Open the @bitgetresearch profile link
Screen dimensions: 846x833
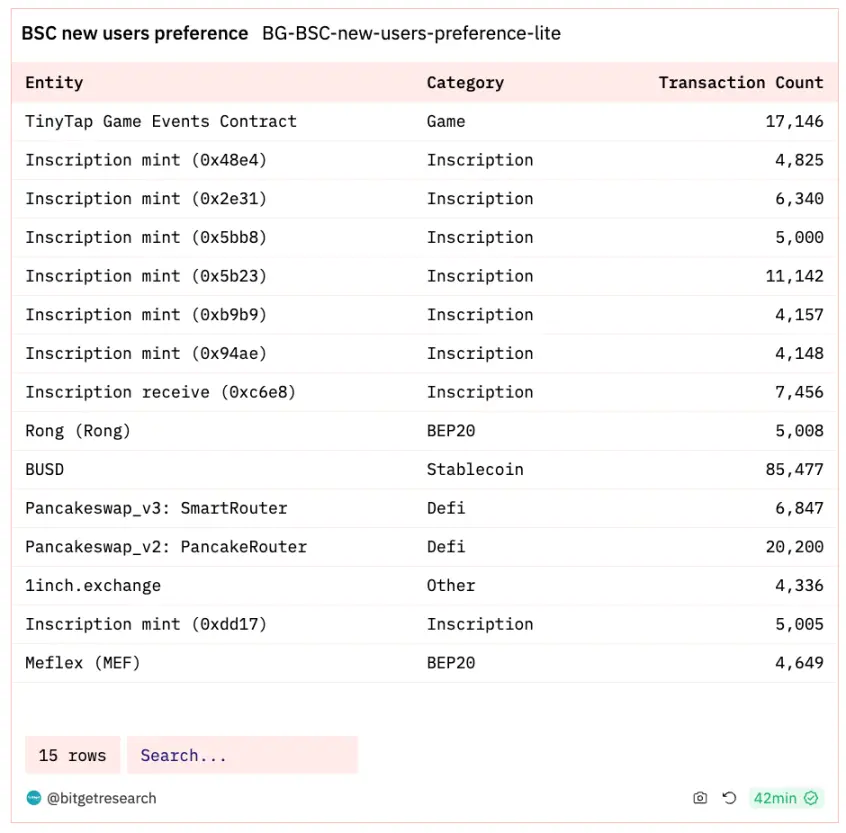coord(101,798)
